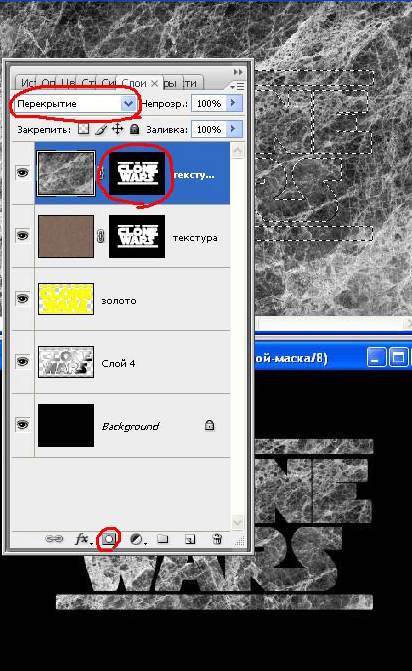Switch to the Оп tab

48,83
